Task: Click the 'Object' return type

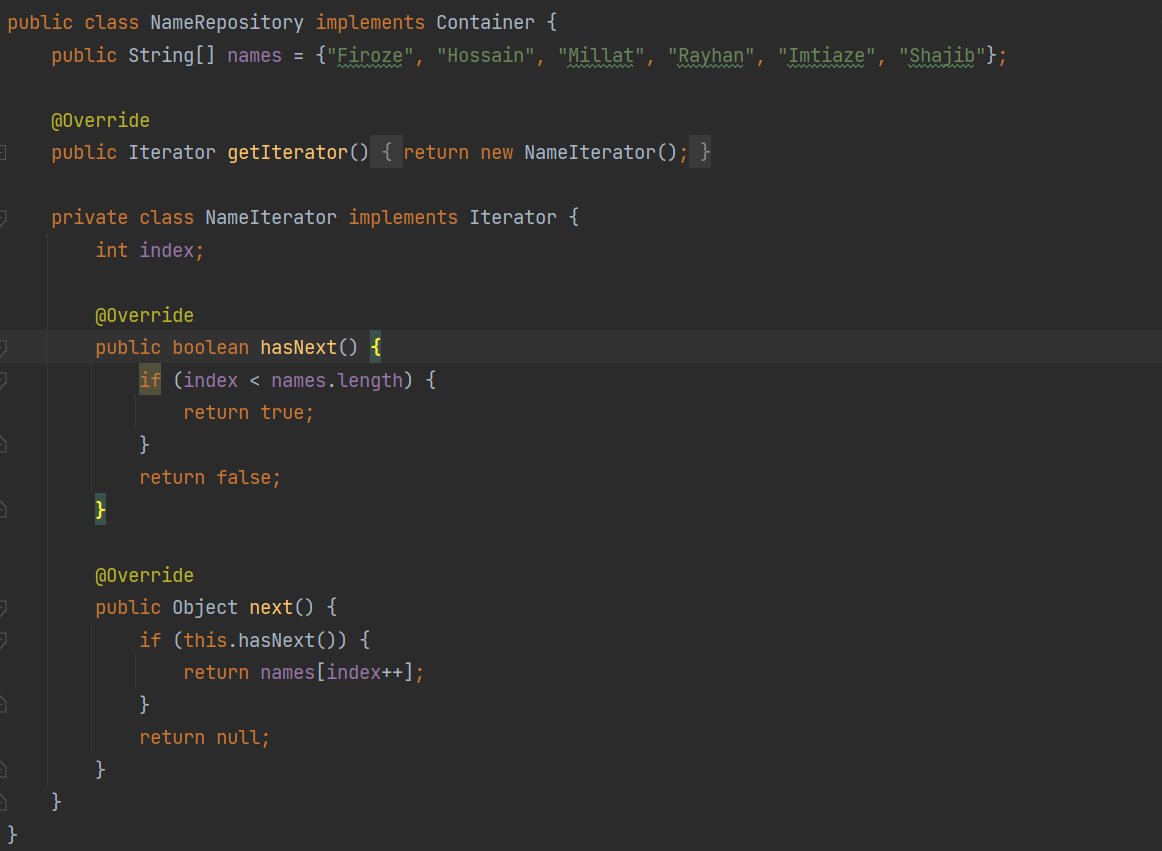Action: [205, 608]
